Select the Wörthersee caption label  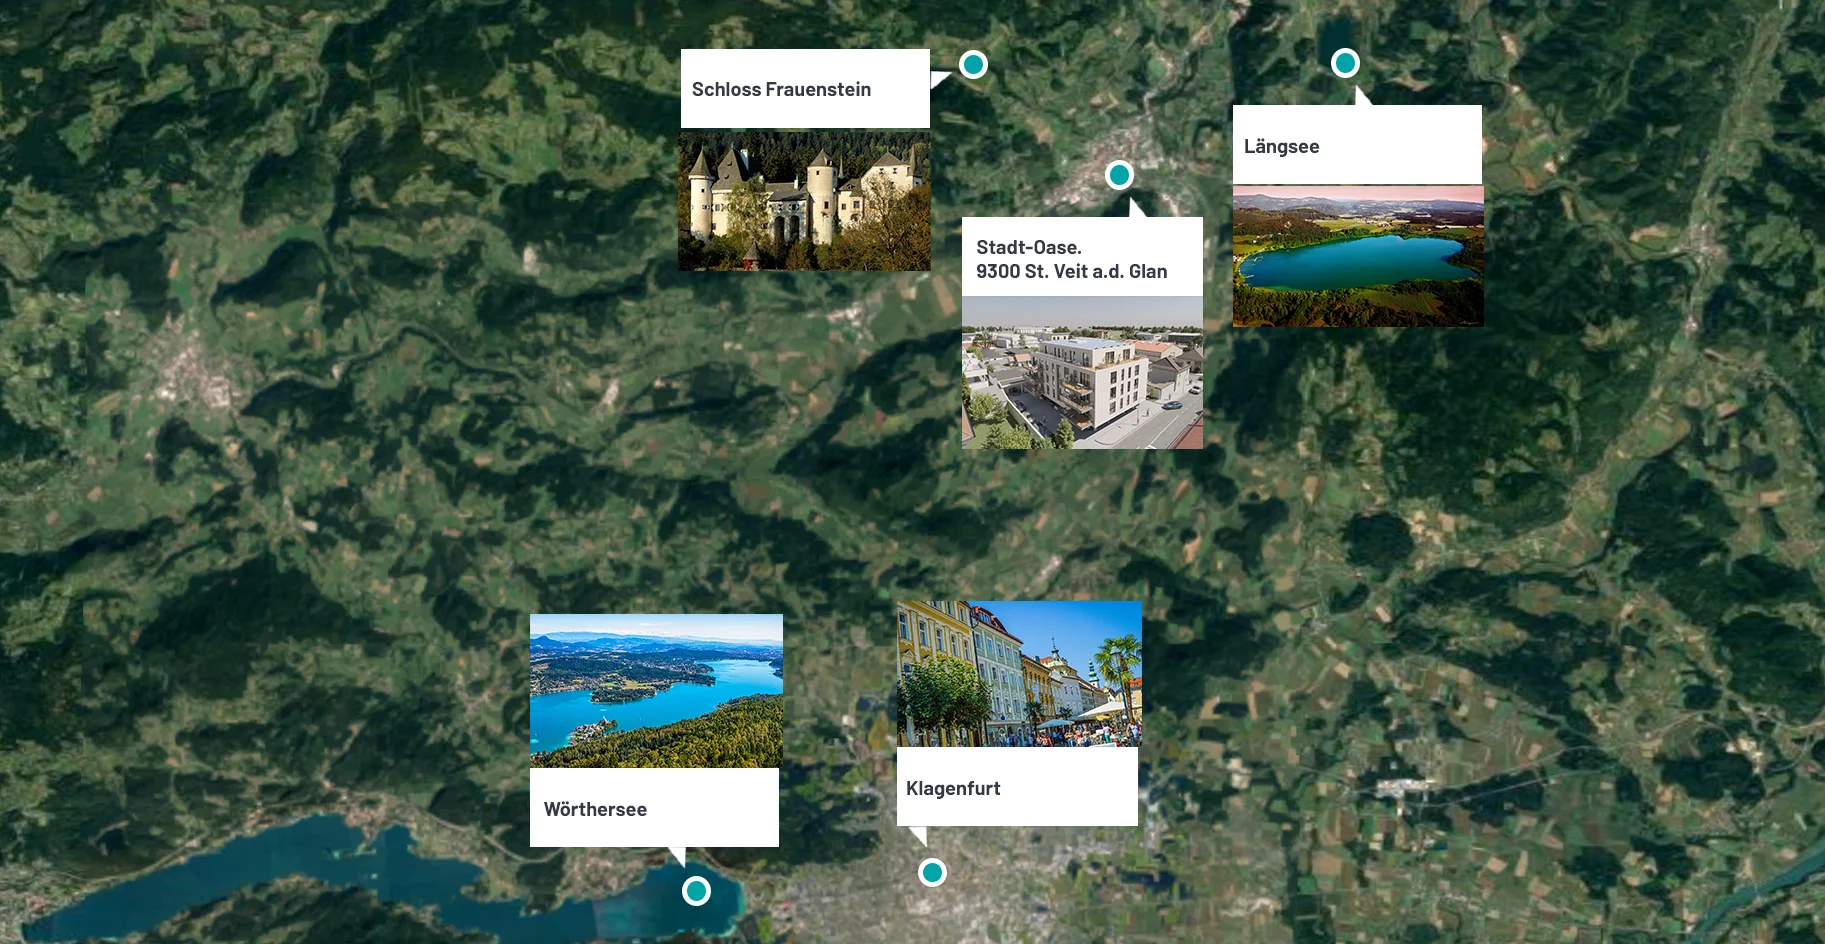tap(595, 810)
